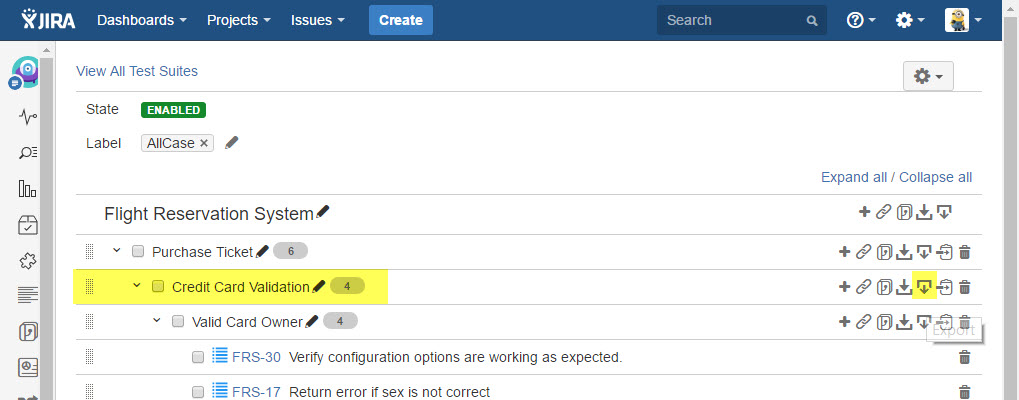Edit the Flight Reservation System name via pencil

(323, 213)
